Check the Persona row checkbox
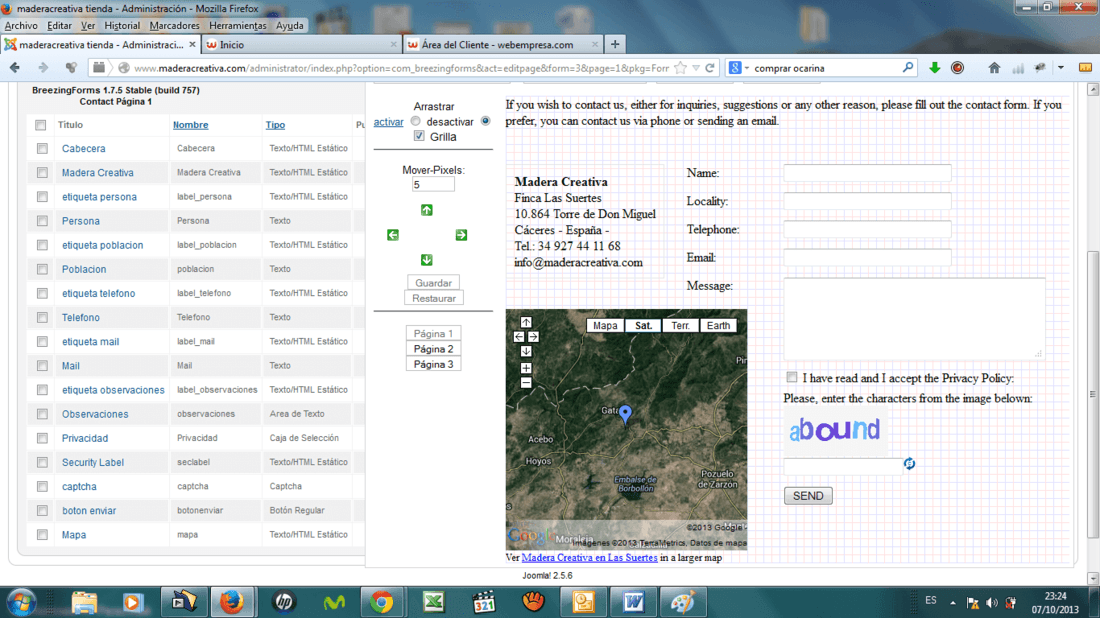 42,221
